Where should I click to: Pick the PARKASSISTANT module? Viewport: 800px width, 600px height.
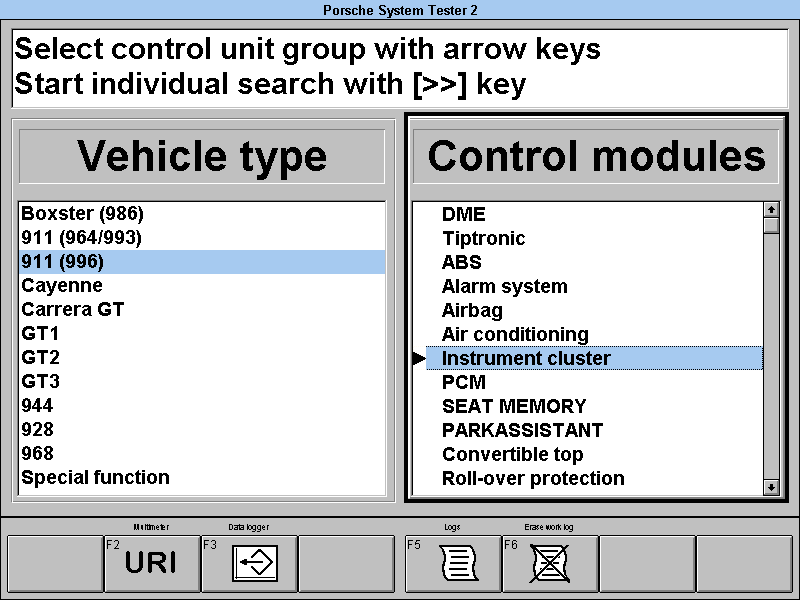594,430
